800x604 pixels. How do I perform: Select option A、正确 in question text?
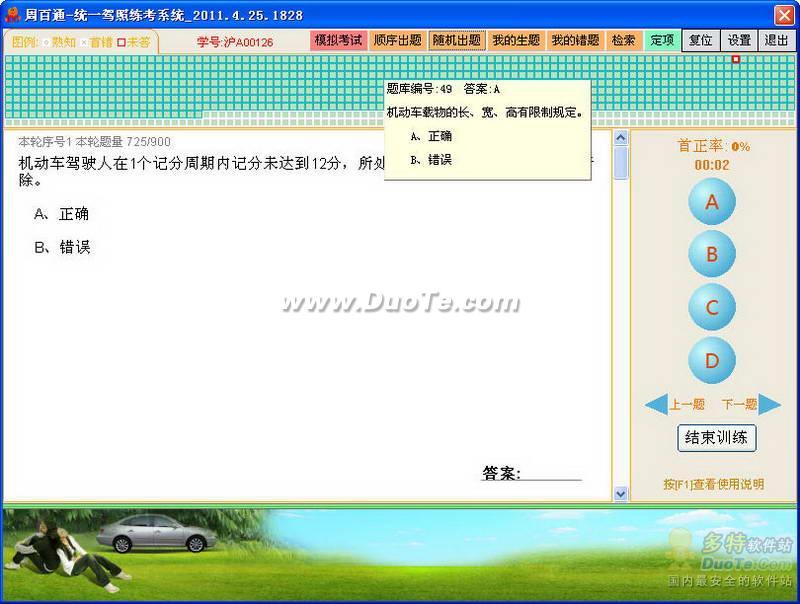click(61, 214)
